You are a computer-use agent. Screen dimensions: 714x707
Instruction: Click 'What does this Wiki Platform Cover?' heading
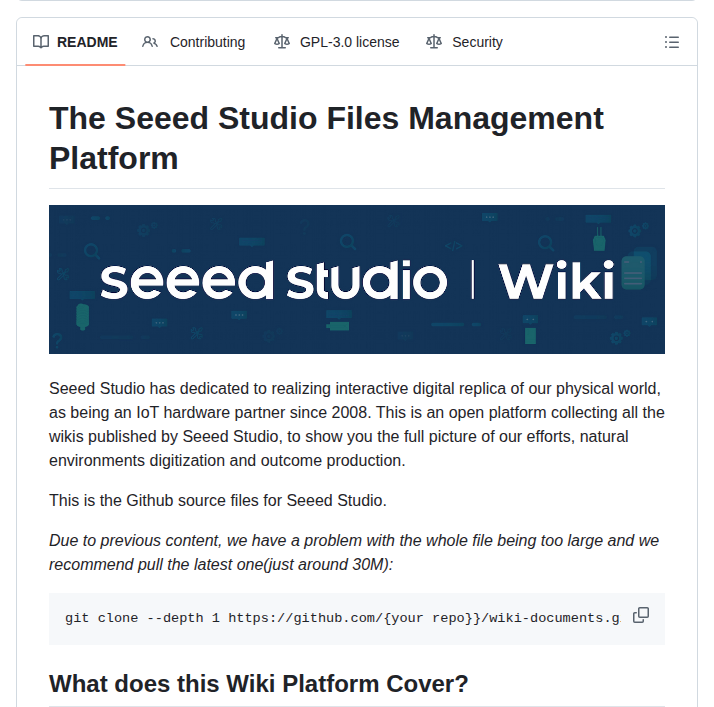(x=259, y=683)
